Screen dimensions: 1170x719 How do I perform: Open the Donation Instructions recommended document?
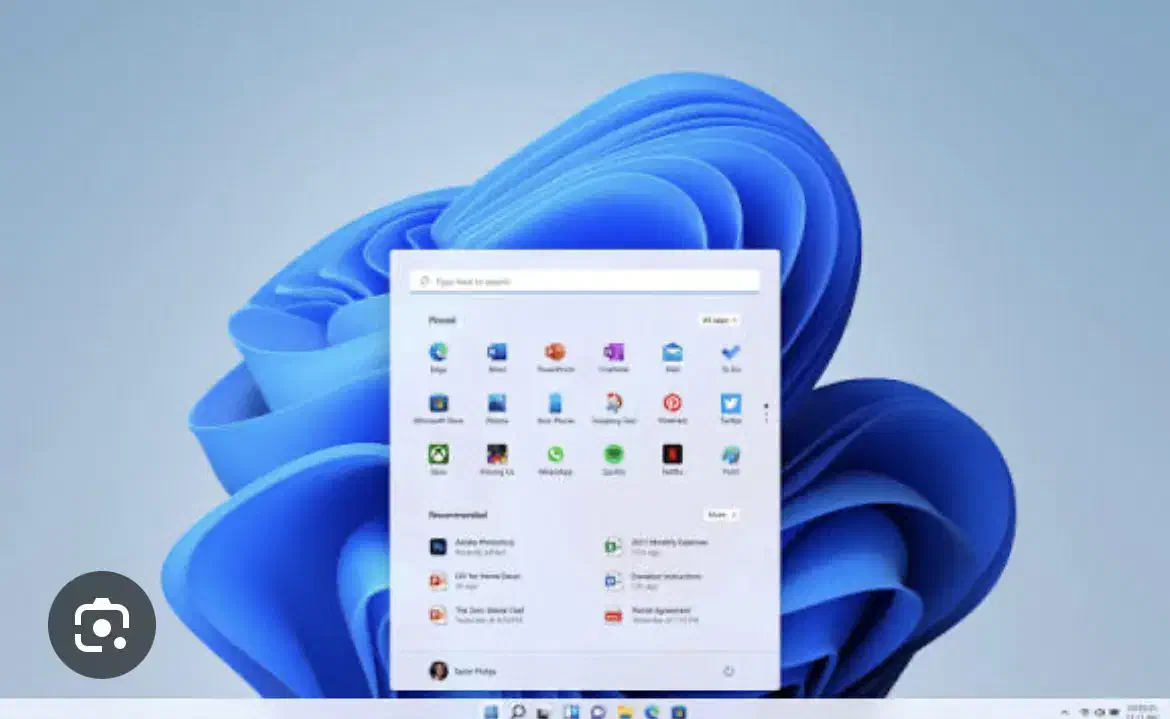coord(654,580)
